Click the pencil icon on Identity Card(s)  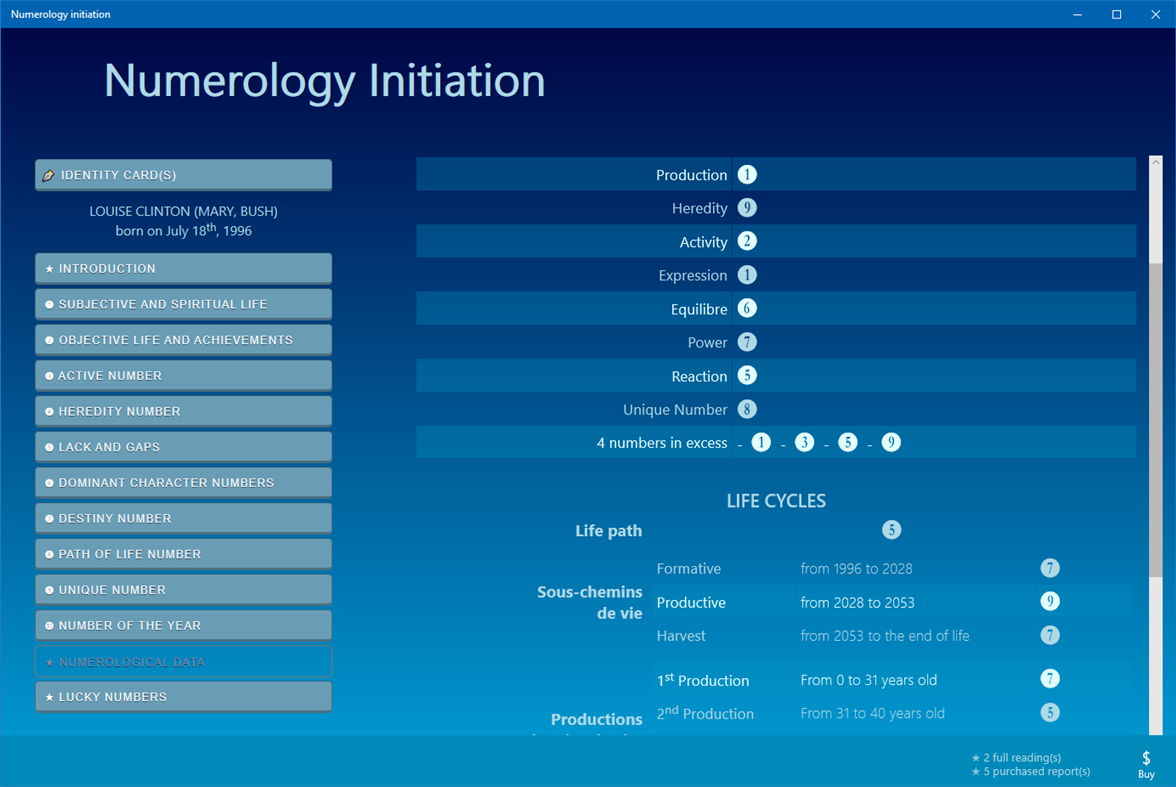coord(49,174)
